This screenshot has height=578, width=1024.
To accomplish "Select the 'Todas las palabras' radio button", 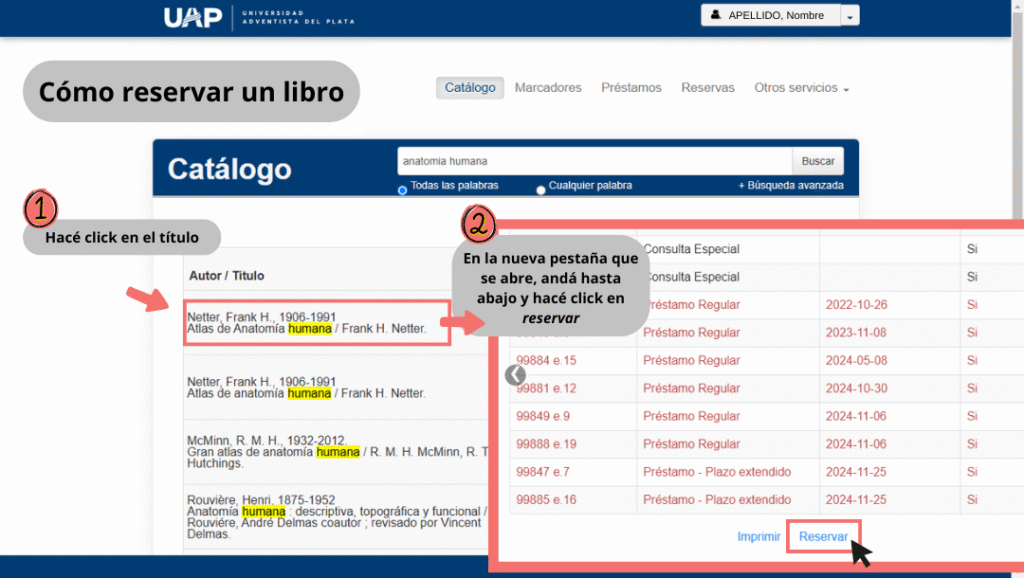I will coord(403,189).
